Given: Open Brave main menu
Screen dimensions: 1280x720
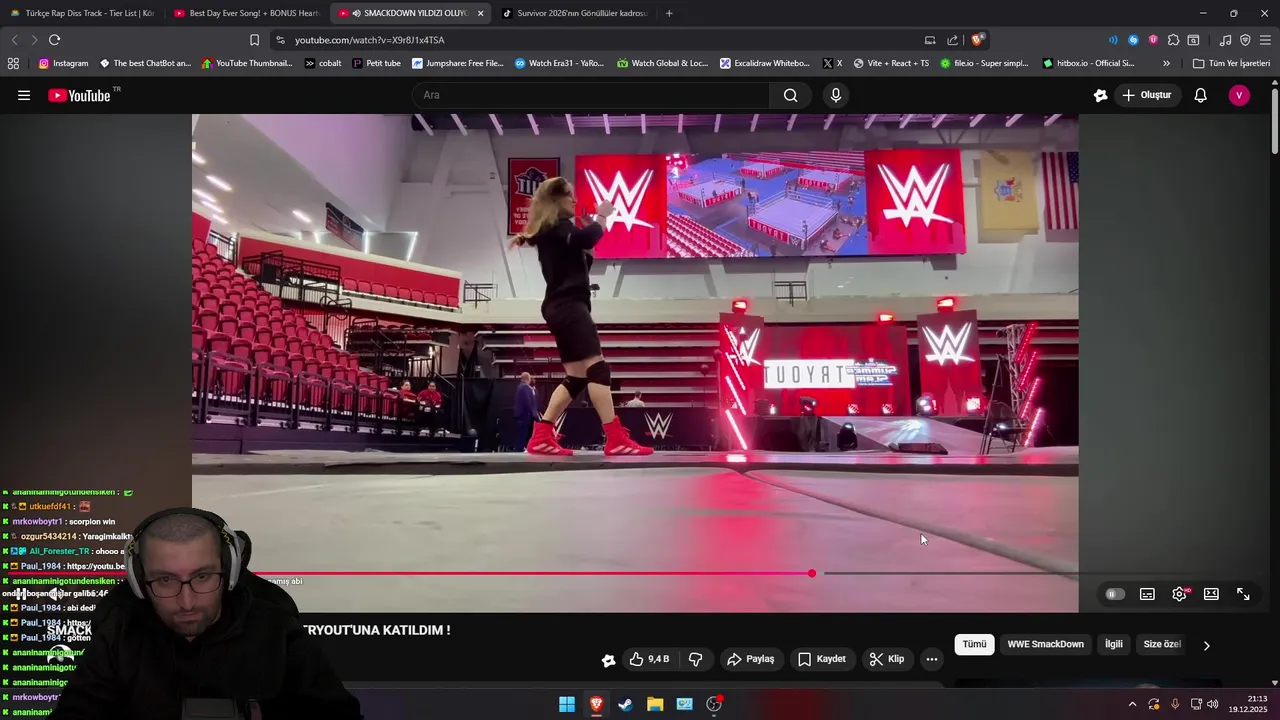Looking at the screenshot, I should click(x=1265, y=40).
